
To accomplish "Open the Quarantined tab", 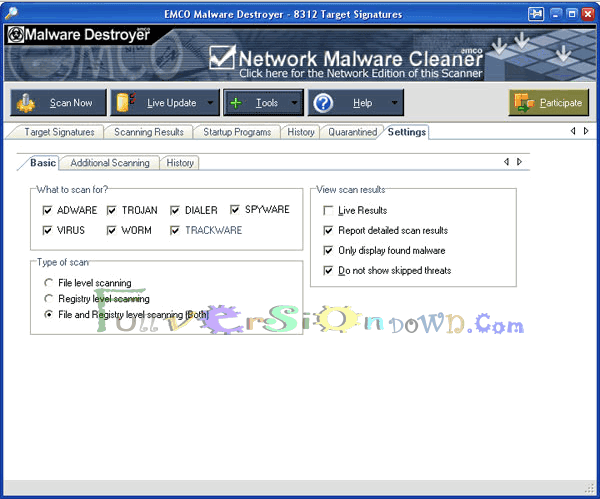I will coord(352,132).
